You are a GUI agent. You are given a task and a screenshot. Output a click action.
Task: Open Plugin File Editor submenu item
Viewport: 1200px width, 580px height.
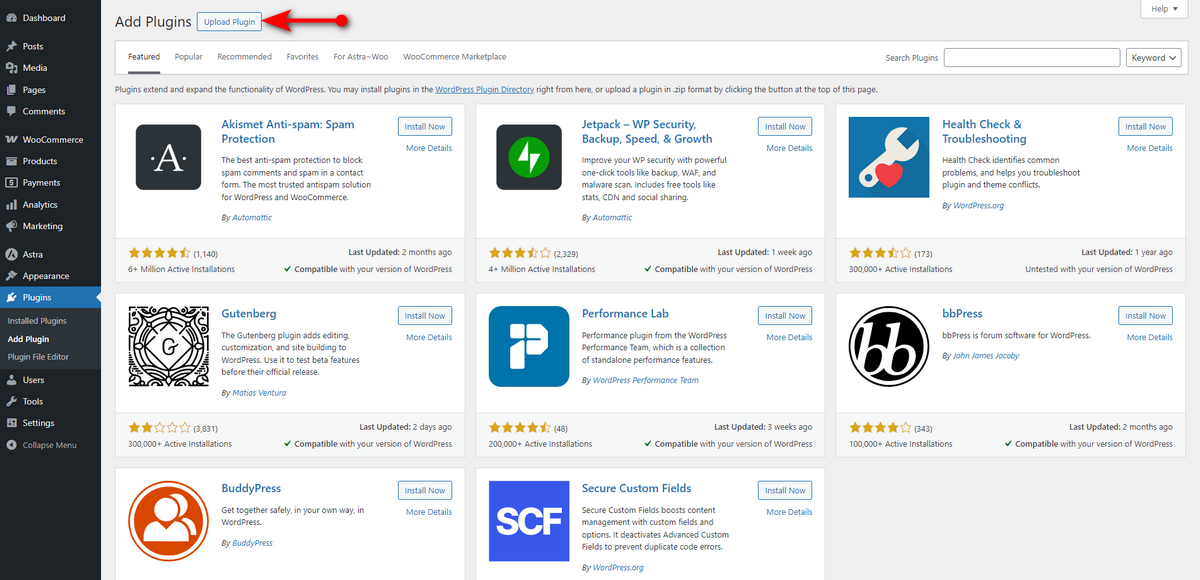[x=38, y=357]
